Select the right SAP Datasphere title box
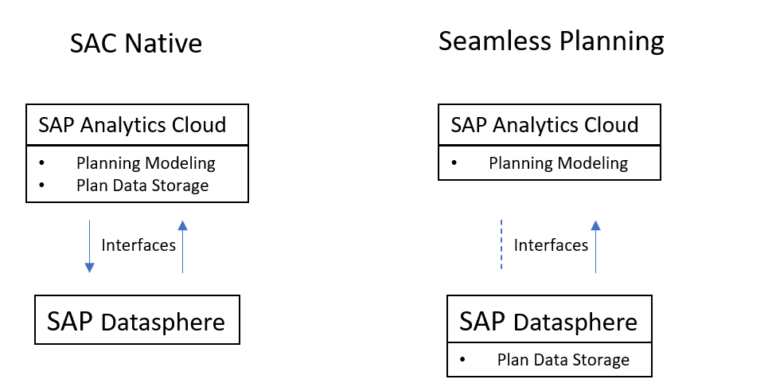The height and width of the screenshot is (391, 768). (550, 319)
